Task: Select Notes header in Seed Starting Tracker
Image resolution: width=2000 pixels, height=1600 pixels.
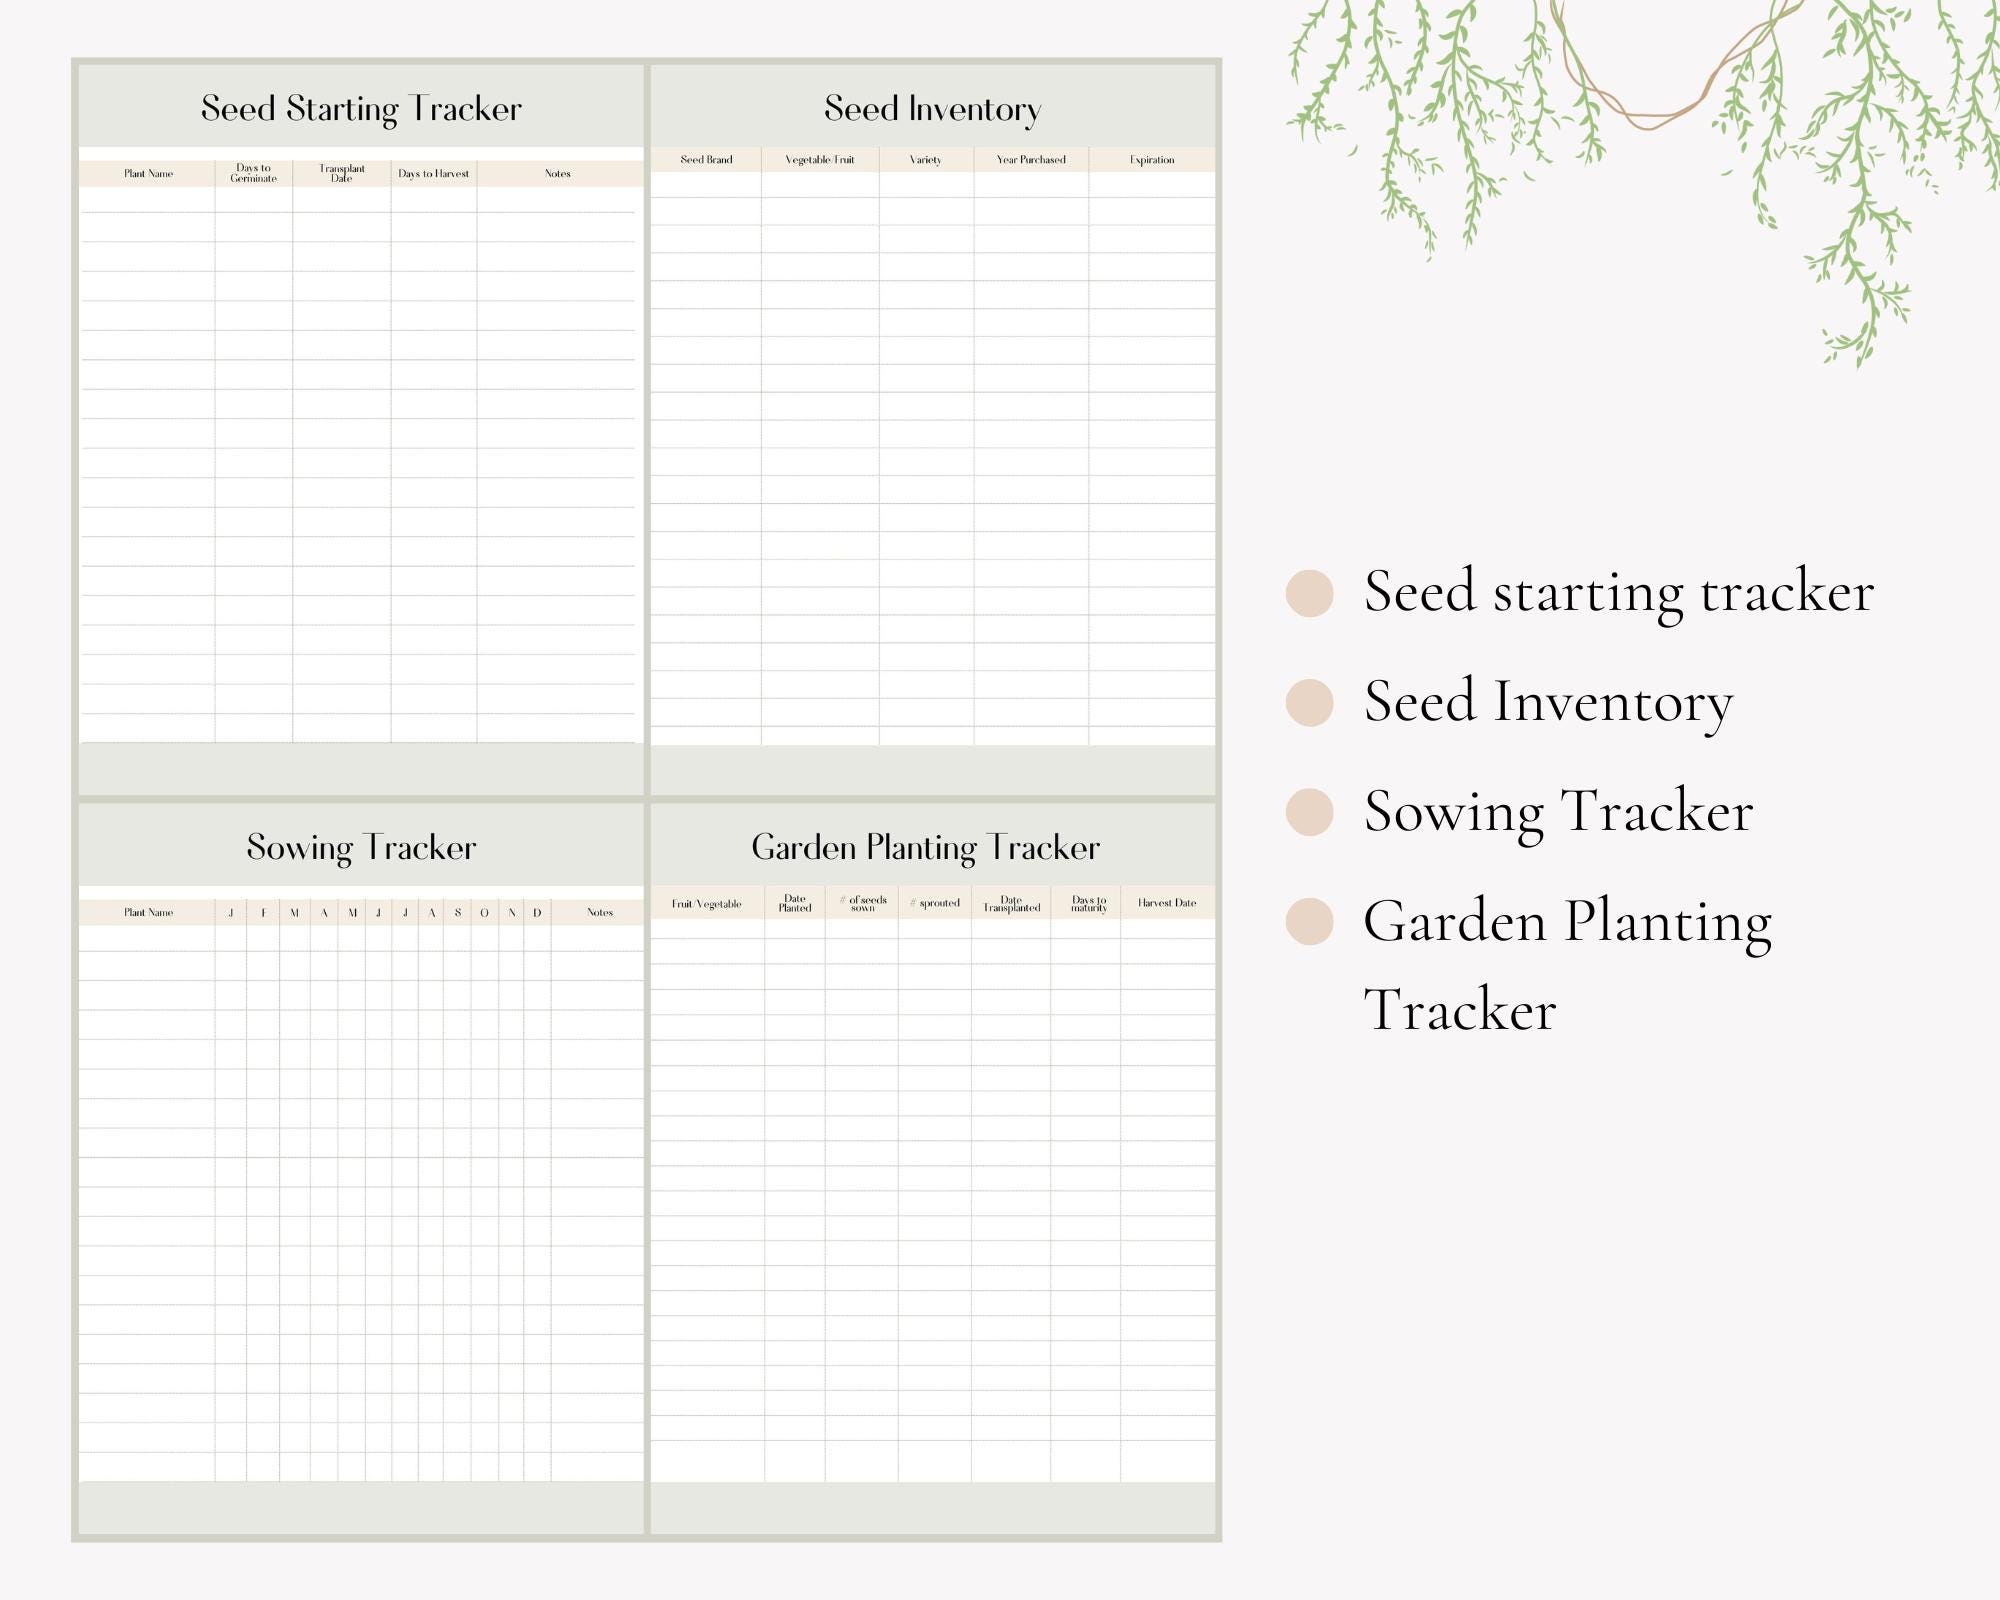Action: (557, 174)
